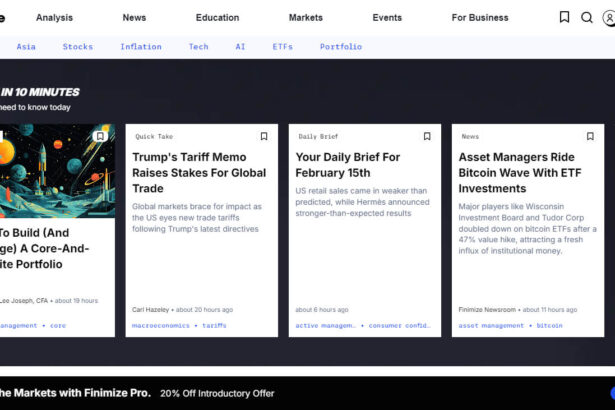Click the bitcoin tag
Screen dimensions: 615x410
(549, 326)
